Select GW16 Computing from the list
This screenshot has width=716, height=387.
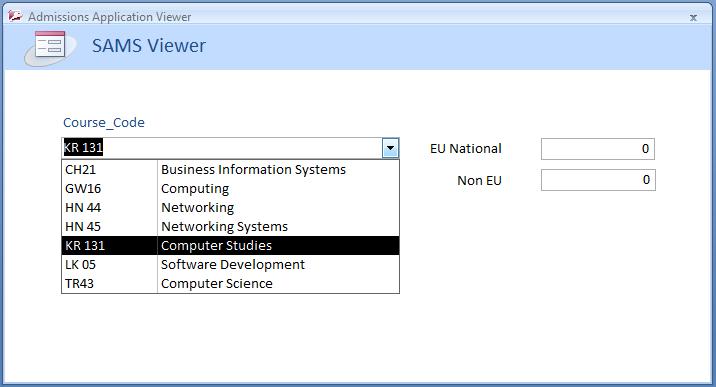point(231,188)
